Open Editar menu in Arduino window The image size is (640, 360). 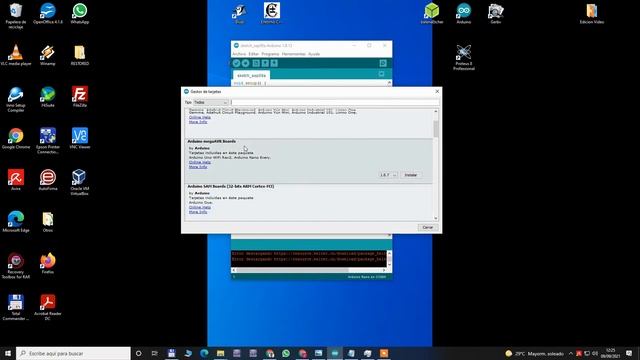[x=254, y=54]
